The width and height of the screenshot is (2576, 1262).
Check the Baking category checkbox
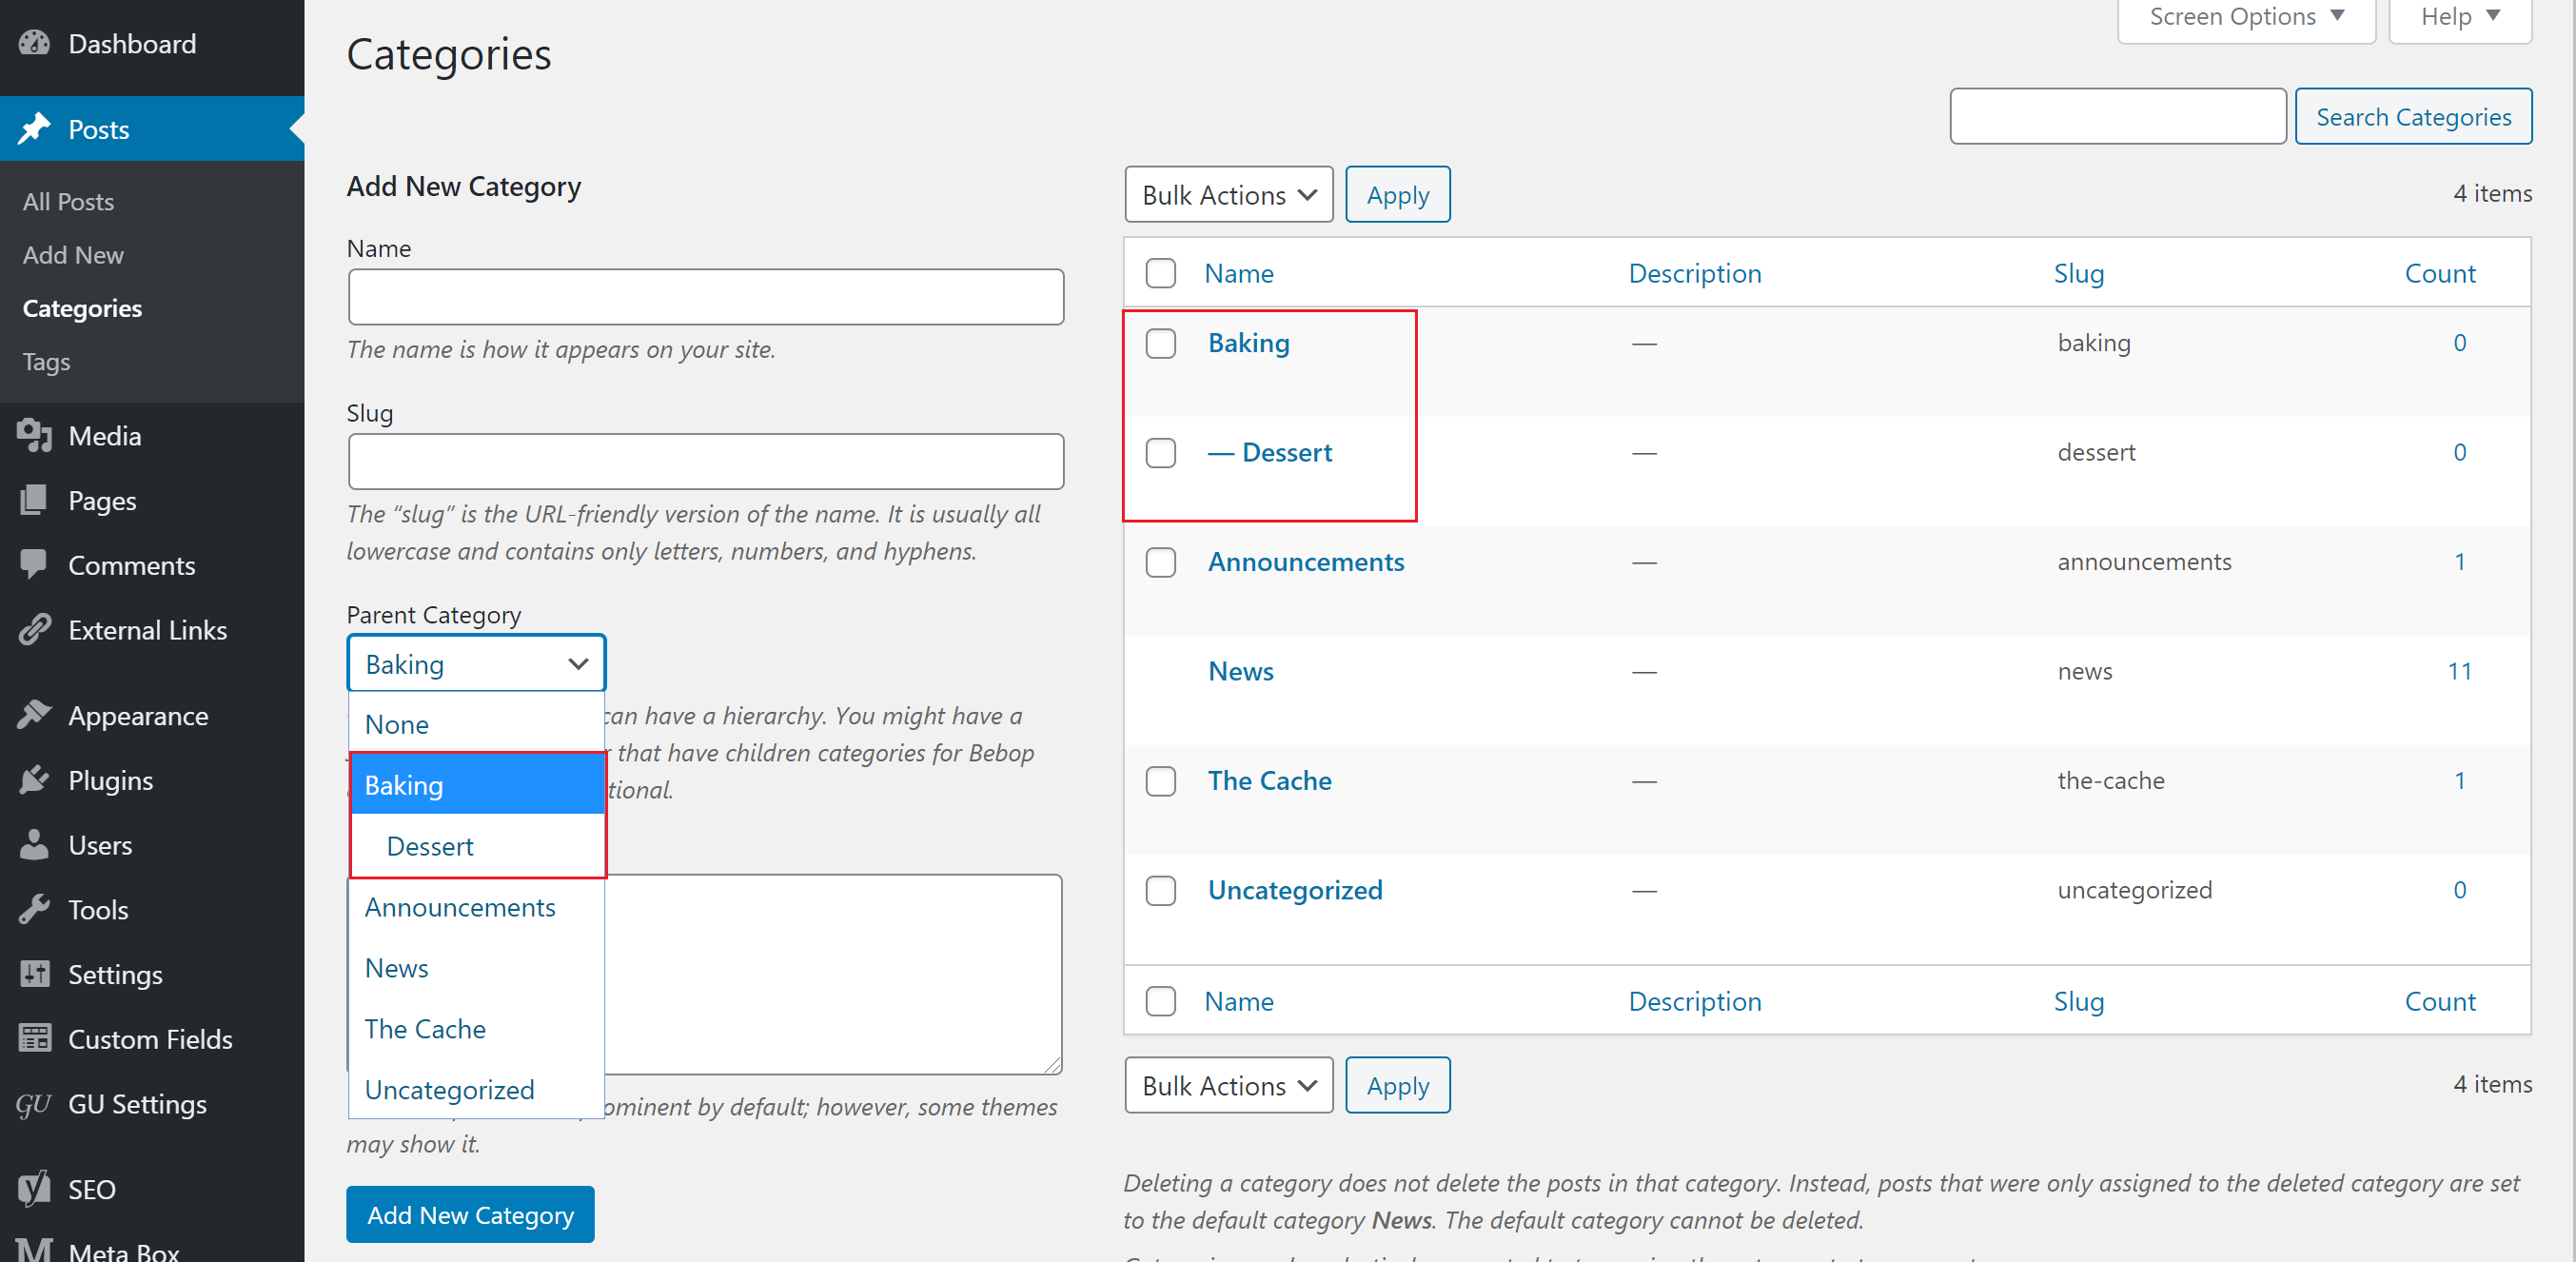1160,344
